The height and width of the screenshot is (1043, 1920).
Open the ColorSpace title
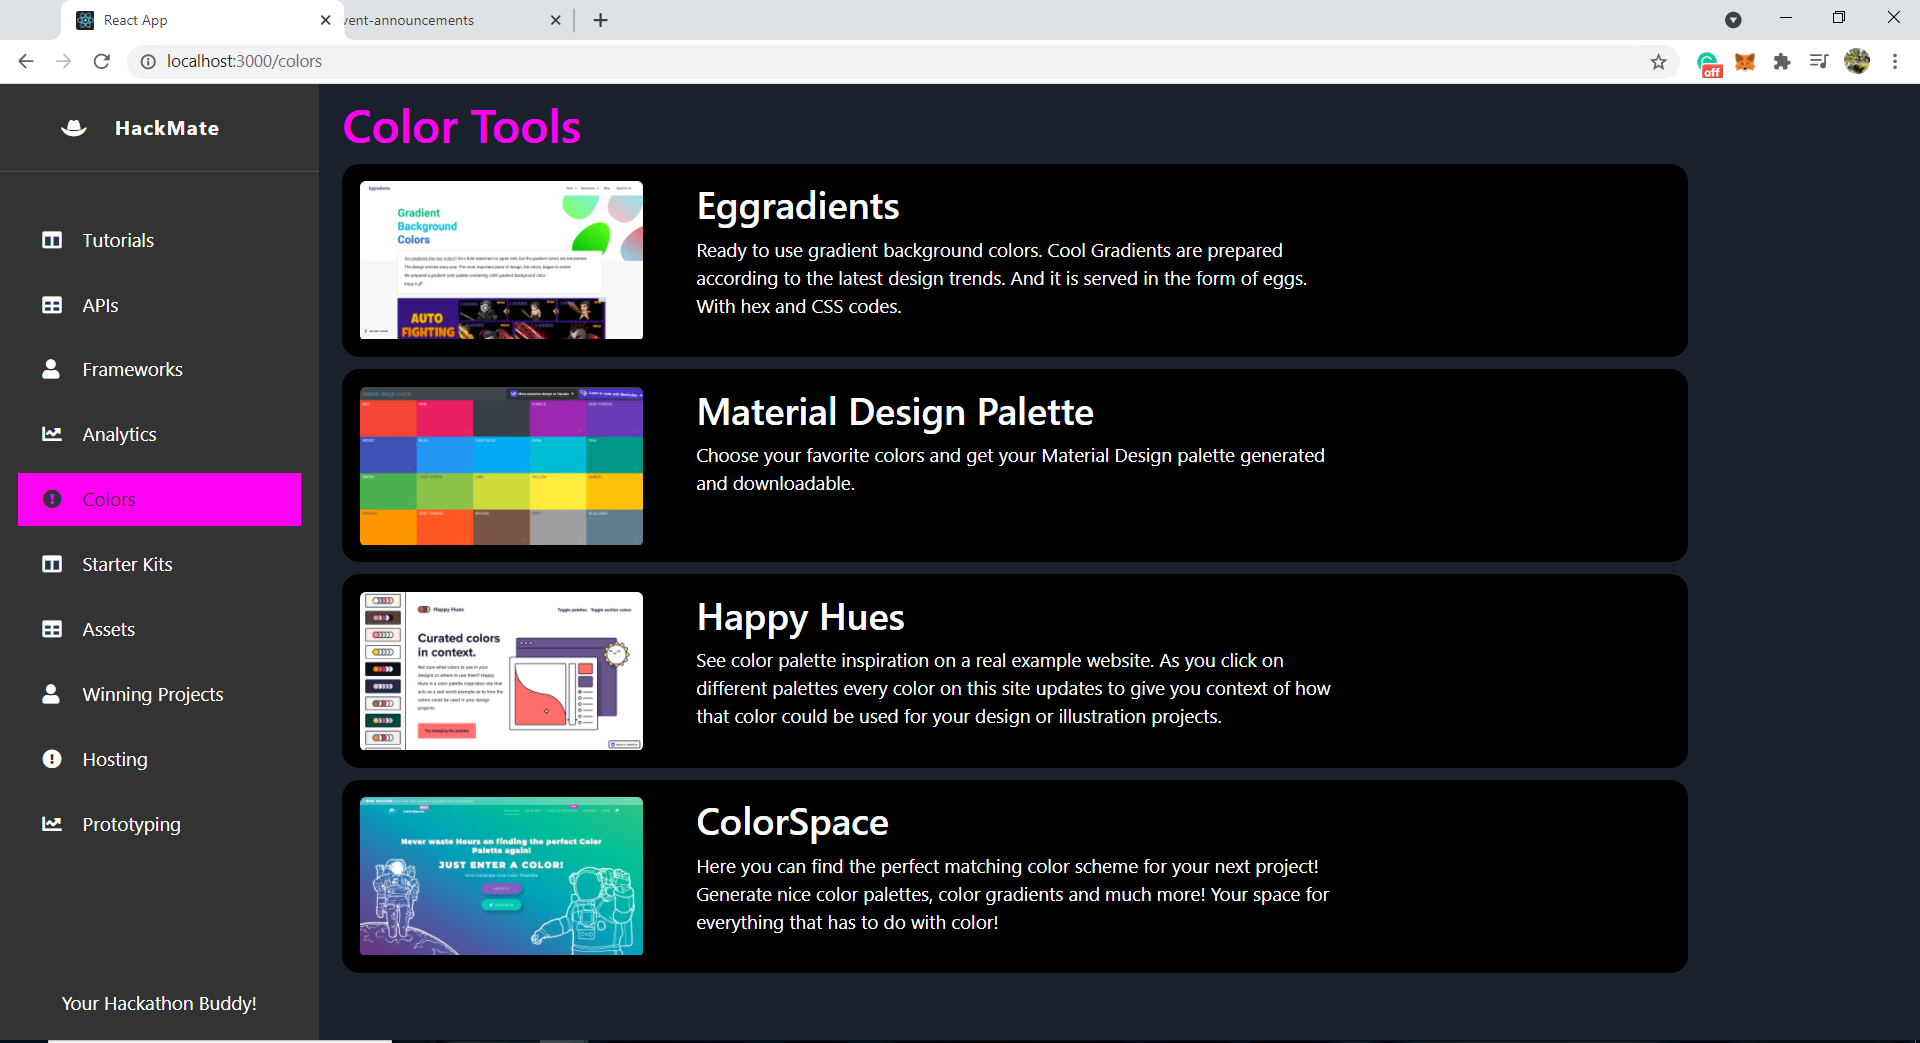pos(793,823)
